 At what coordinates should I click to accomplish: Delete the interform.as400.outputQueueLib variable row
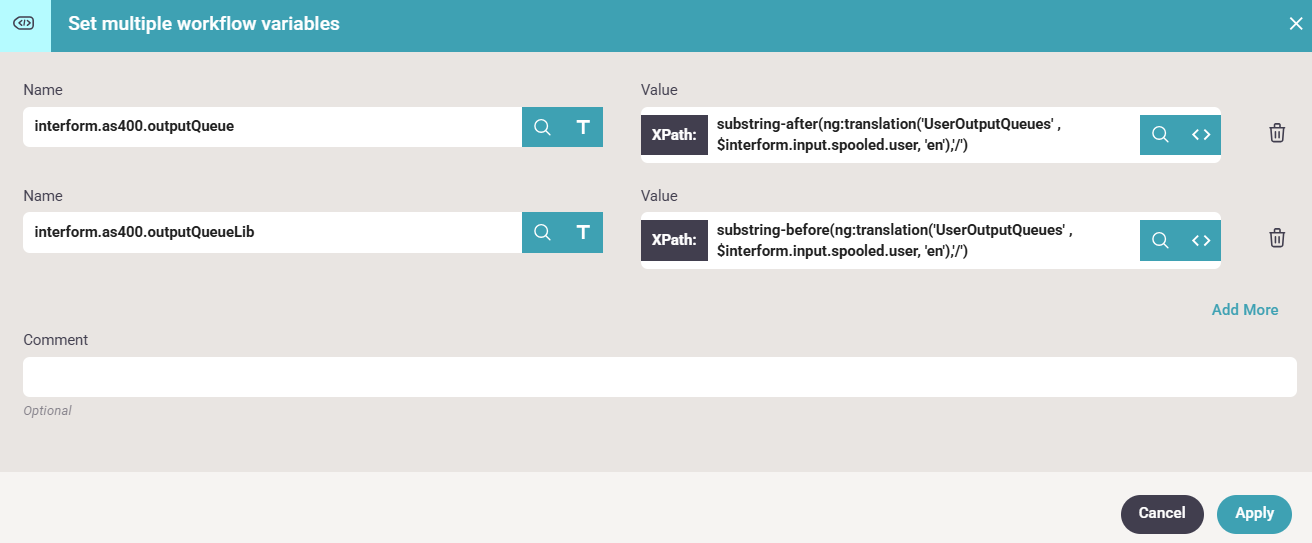click(x=1277, y=238)
